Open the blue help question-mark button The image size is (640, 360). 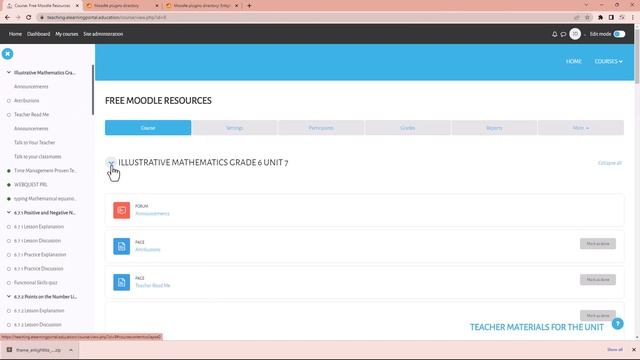[x=618, y=324]
